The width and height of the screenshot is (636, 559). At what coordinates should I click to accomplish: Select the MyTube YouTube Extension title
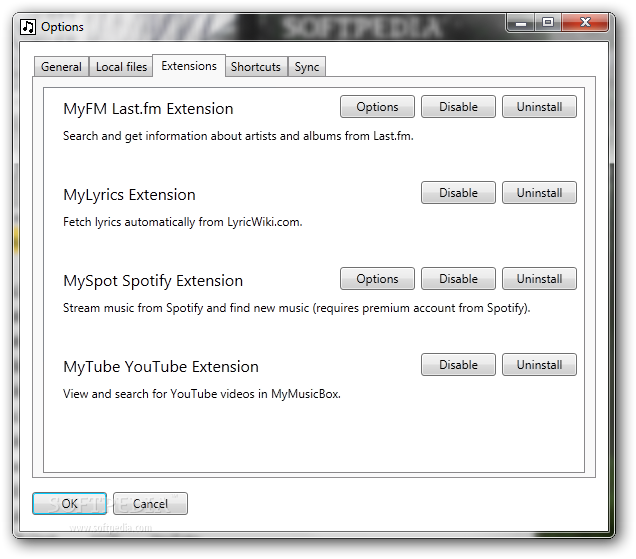(x=161, y=367)
